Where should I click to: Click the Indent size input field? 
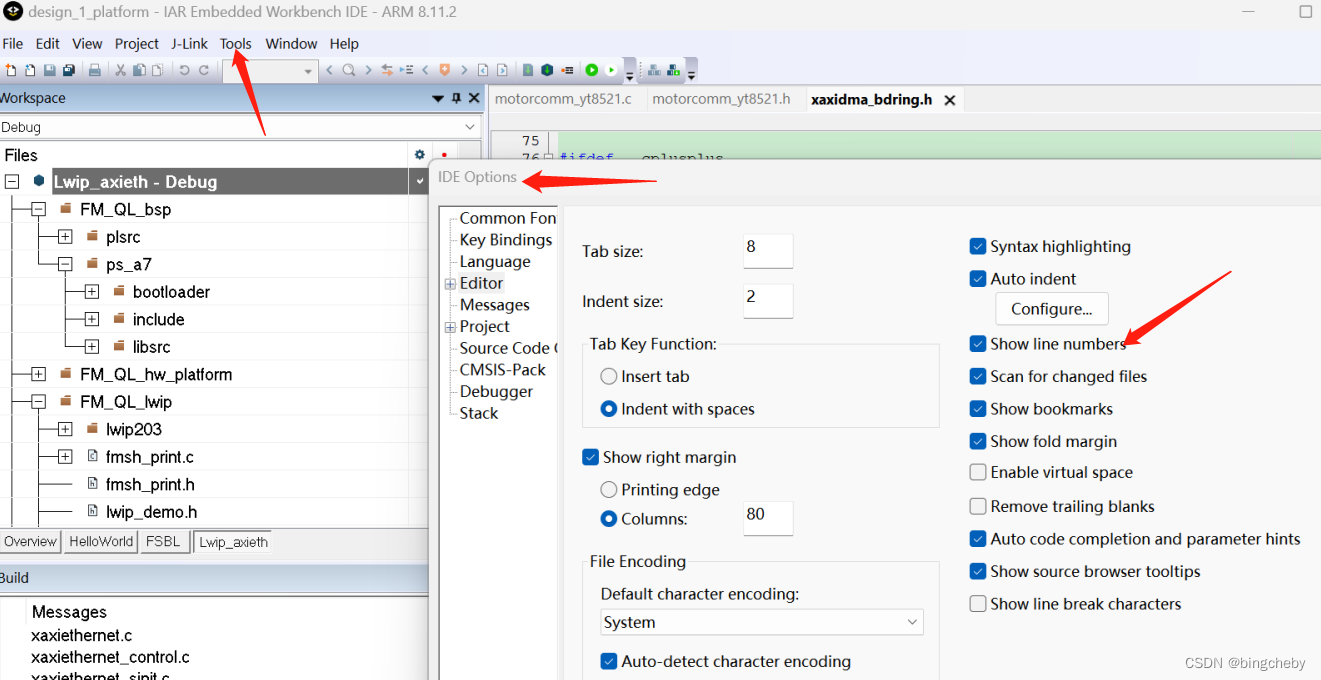(x=768, y=301)
